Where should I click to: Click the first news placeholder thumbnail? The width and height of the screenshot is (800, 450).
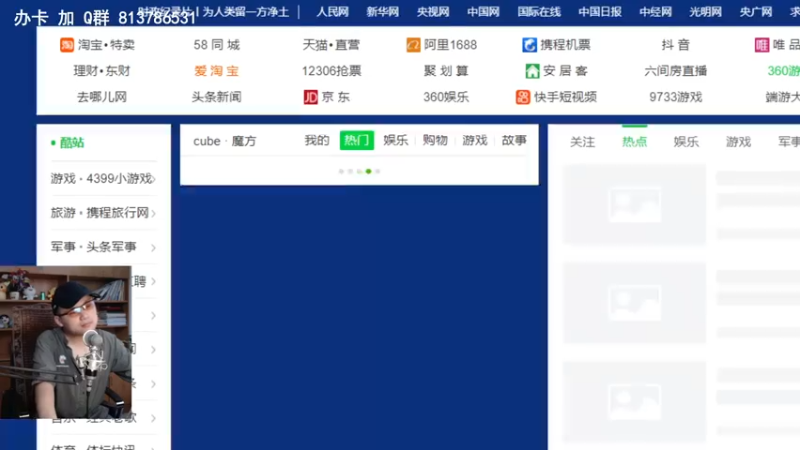pos(635,205)
